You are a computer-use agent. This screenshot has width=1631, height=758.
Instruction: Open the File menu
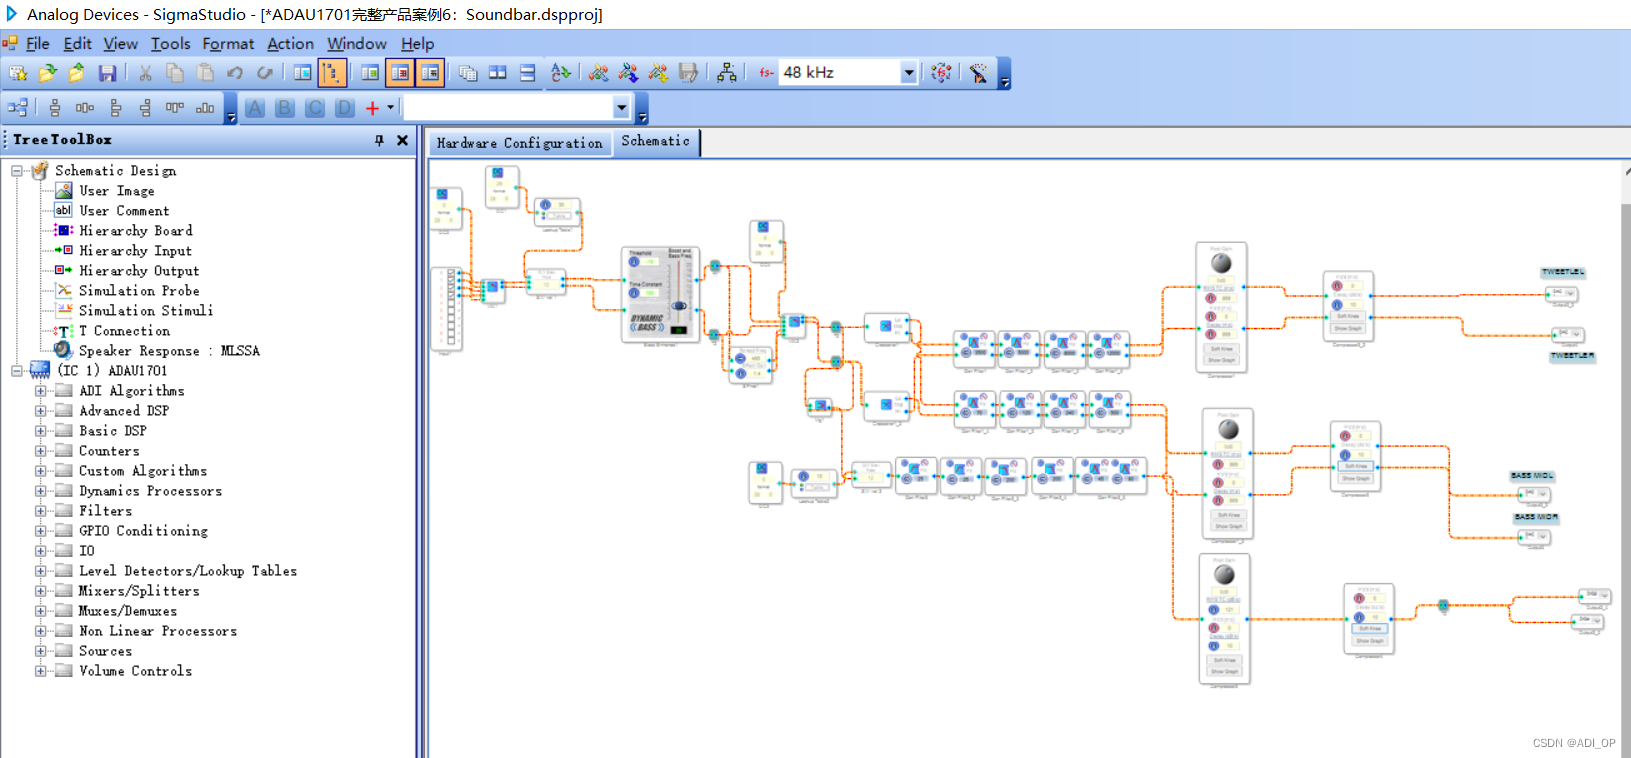coord(38,44)
